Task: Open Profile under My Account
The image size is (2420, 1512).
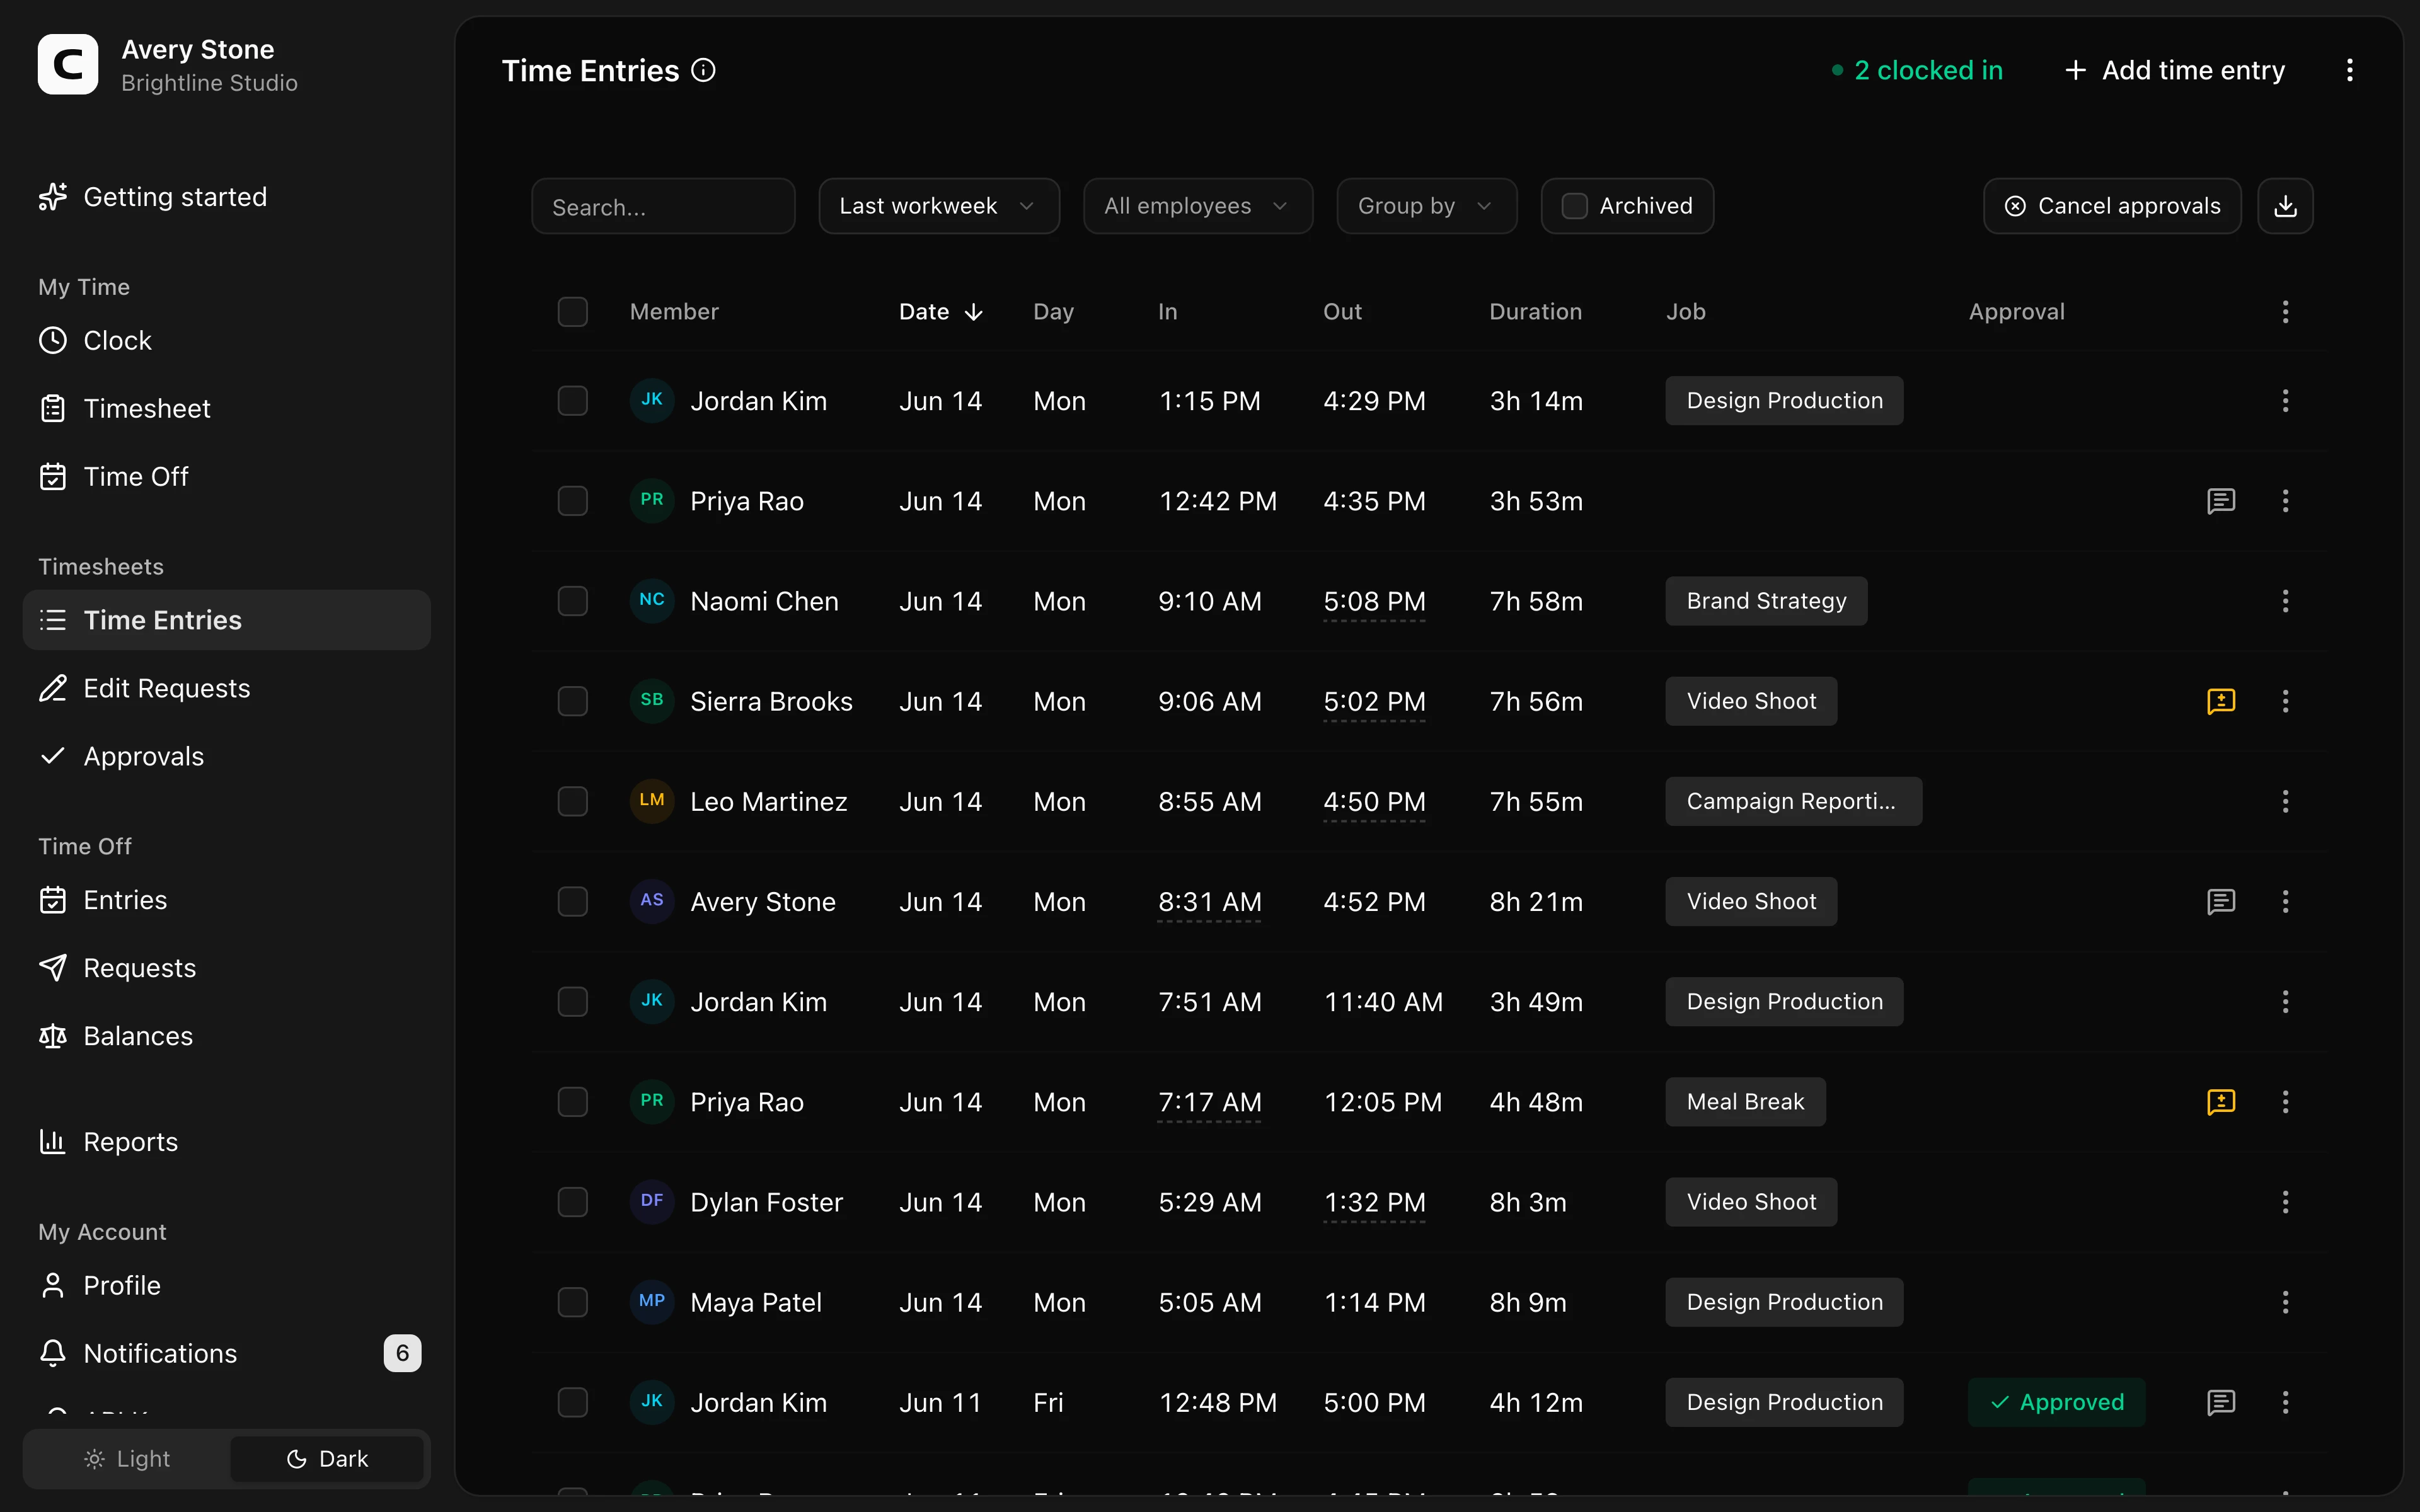Action: [227, 1285]
